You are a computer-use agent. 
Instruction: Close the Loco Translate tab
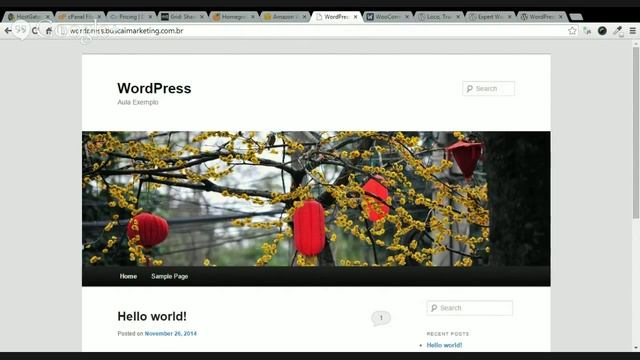point(458,17)
